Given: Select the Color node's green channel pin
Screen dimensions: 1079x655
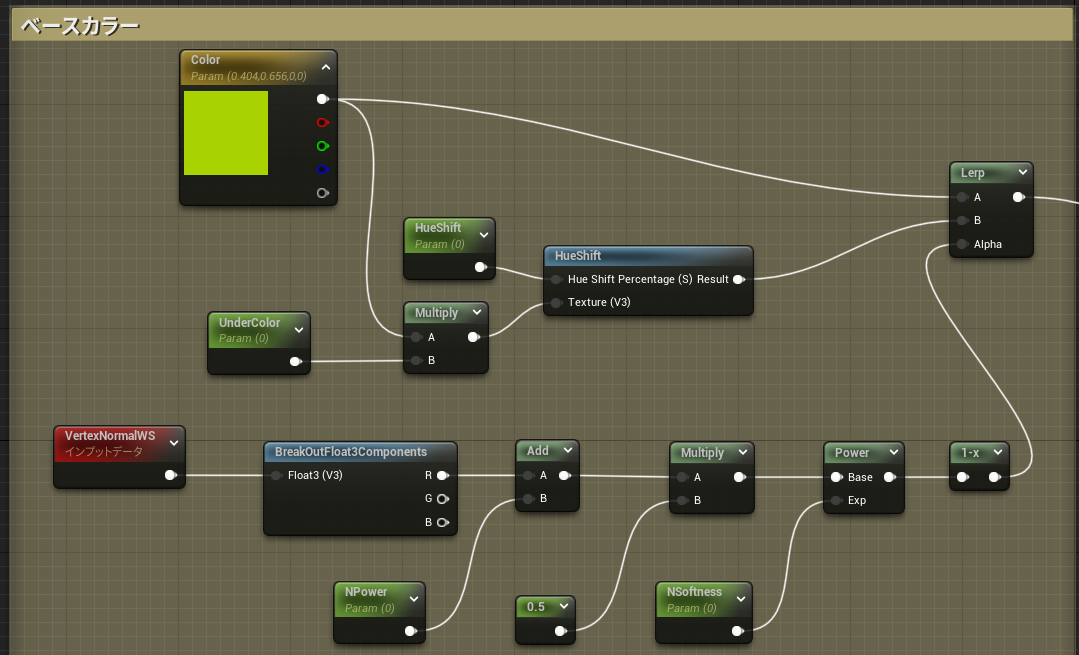Looking at the screenshot, I should point(323,146).
